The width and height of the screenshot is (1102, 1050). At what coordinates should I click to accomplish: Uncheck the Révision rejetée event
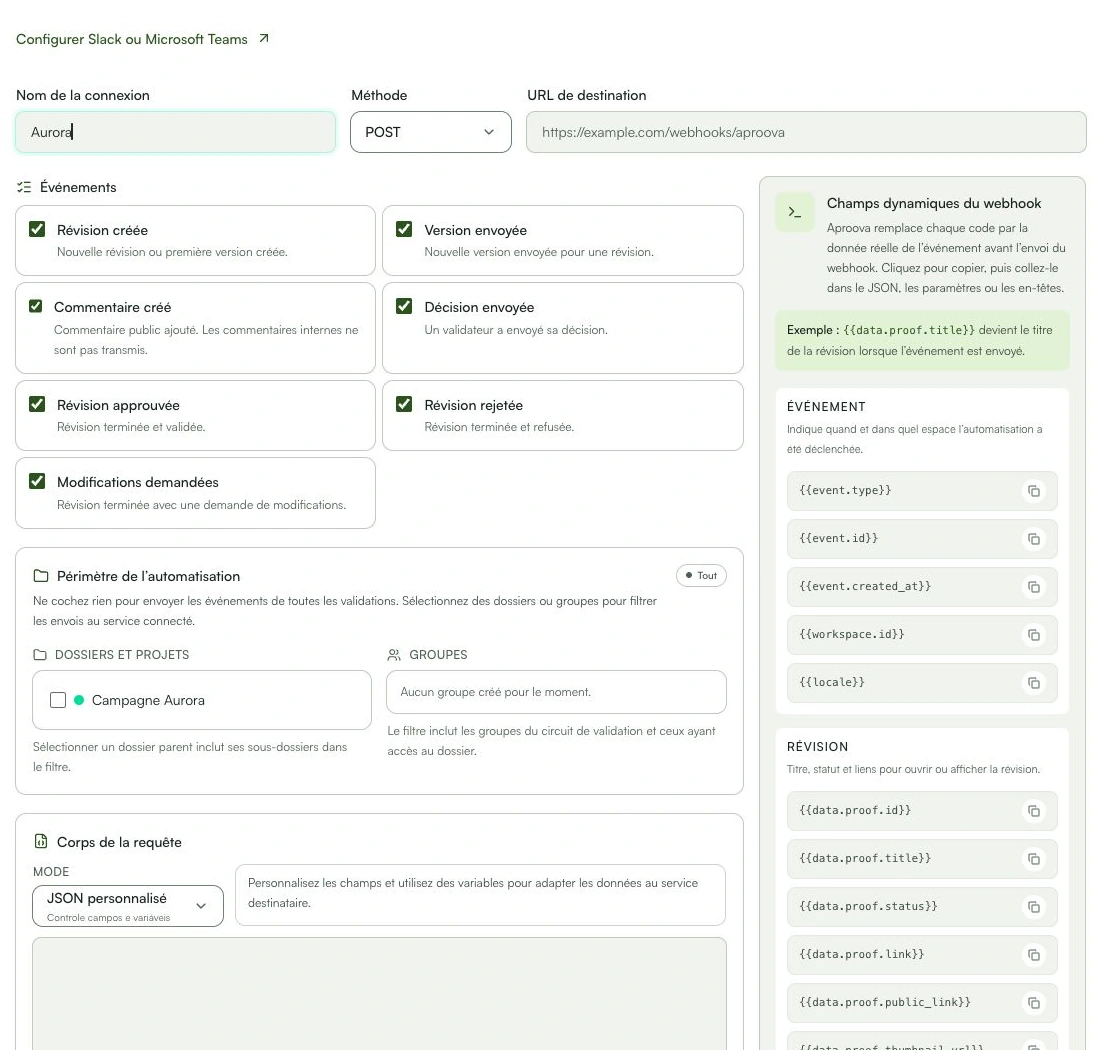tap(404, 404)
